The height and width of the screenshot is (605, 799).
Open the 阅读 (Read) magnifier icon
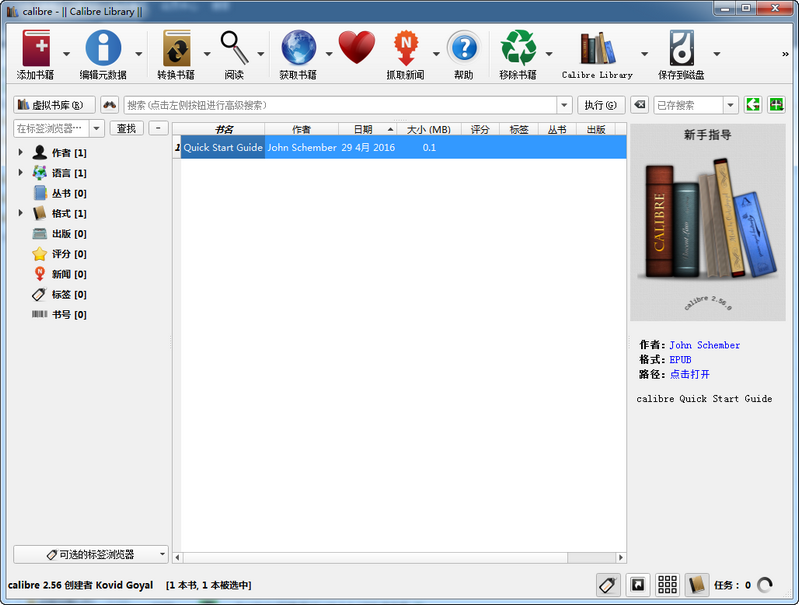[234, 50]
